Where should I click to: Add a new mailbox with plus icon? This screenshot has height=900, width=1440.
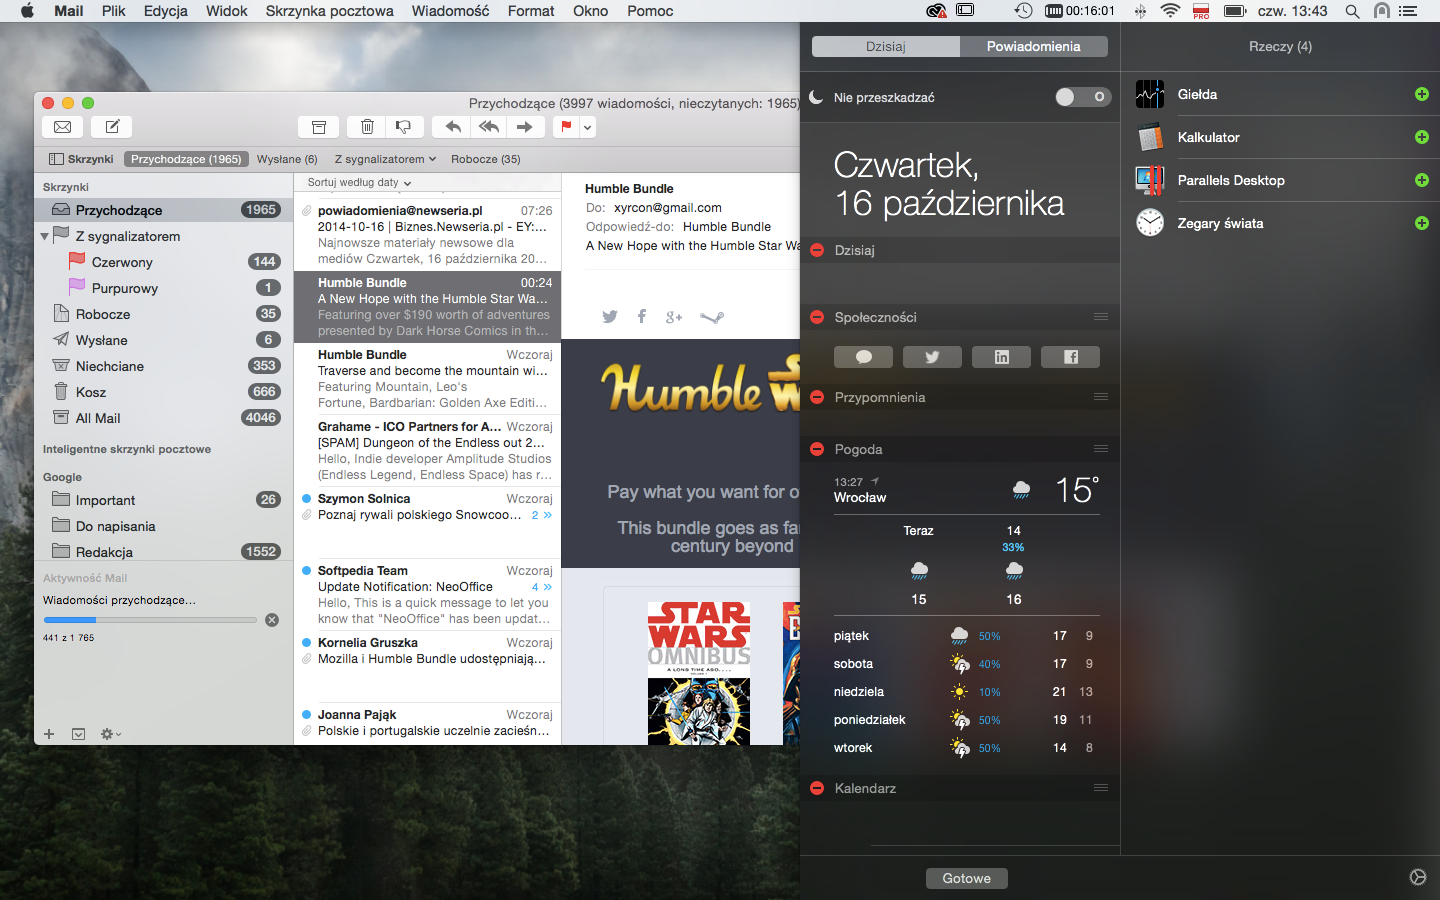pos(49,734)
